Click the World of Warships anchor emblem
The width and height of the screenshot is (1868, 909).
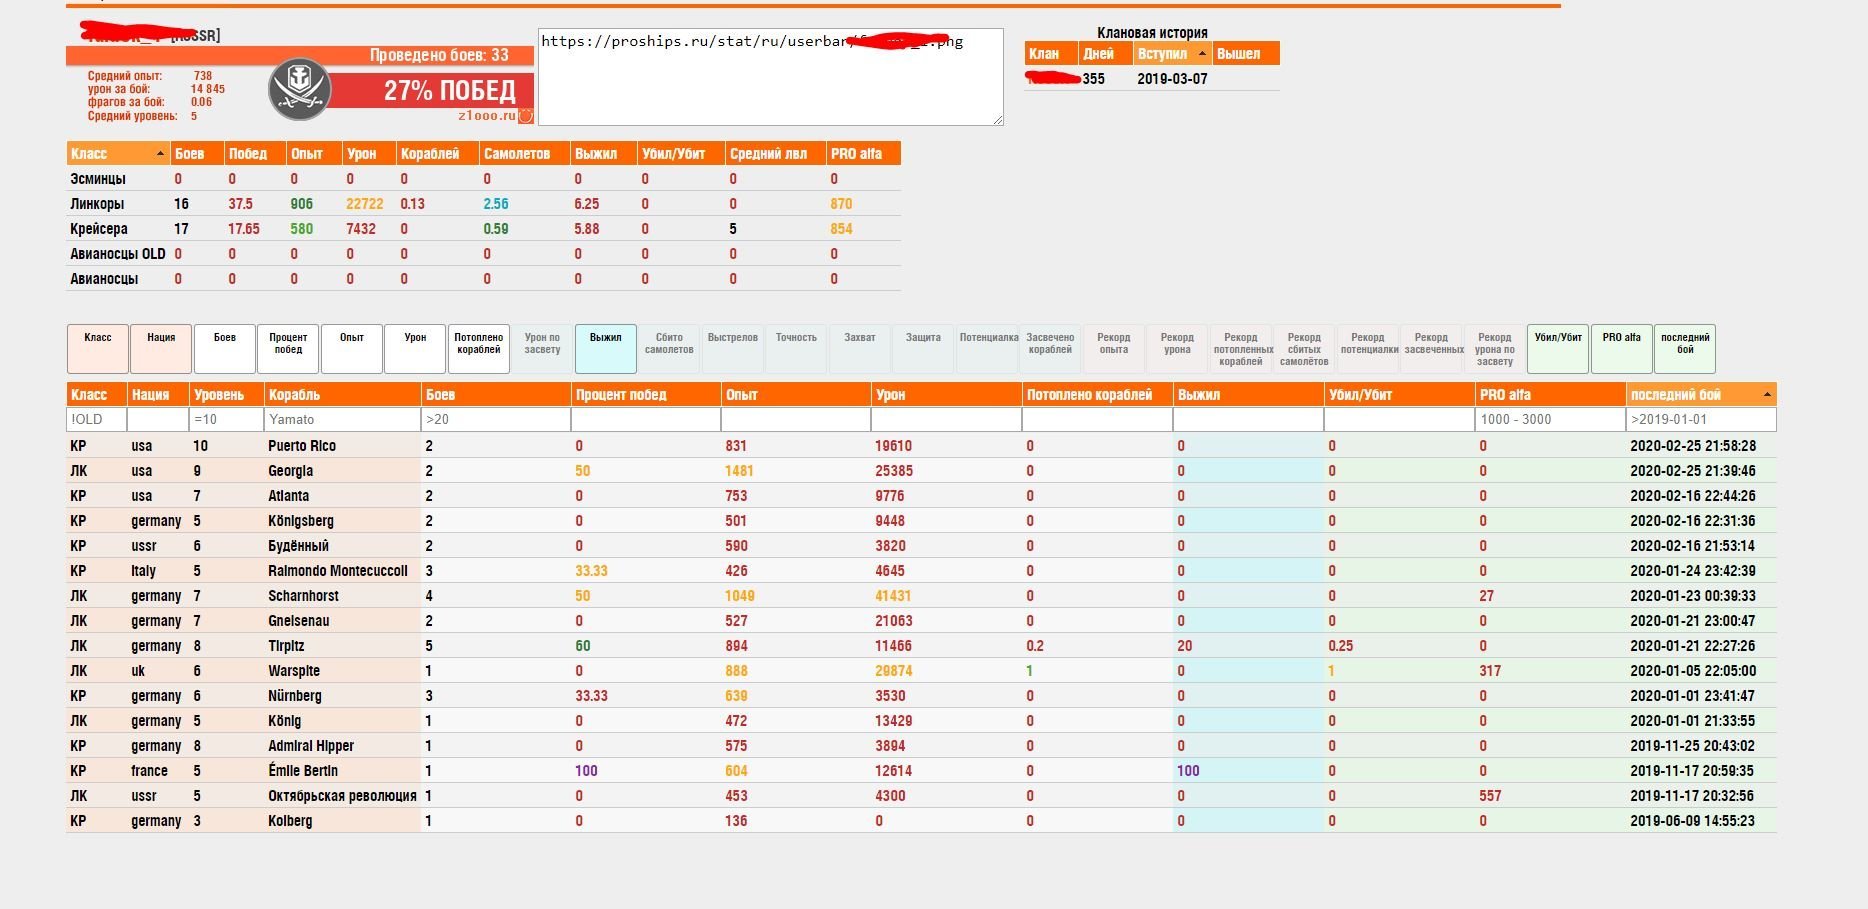(300, 89)
